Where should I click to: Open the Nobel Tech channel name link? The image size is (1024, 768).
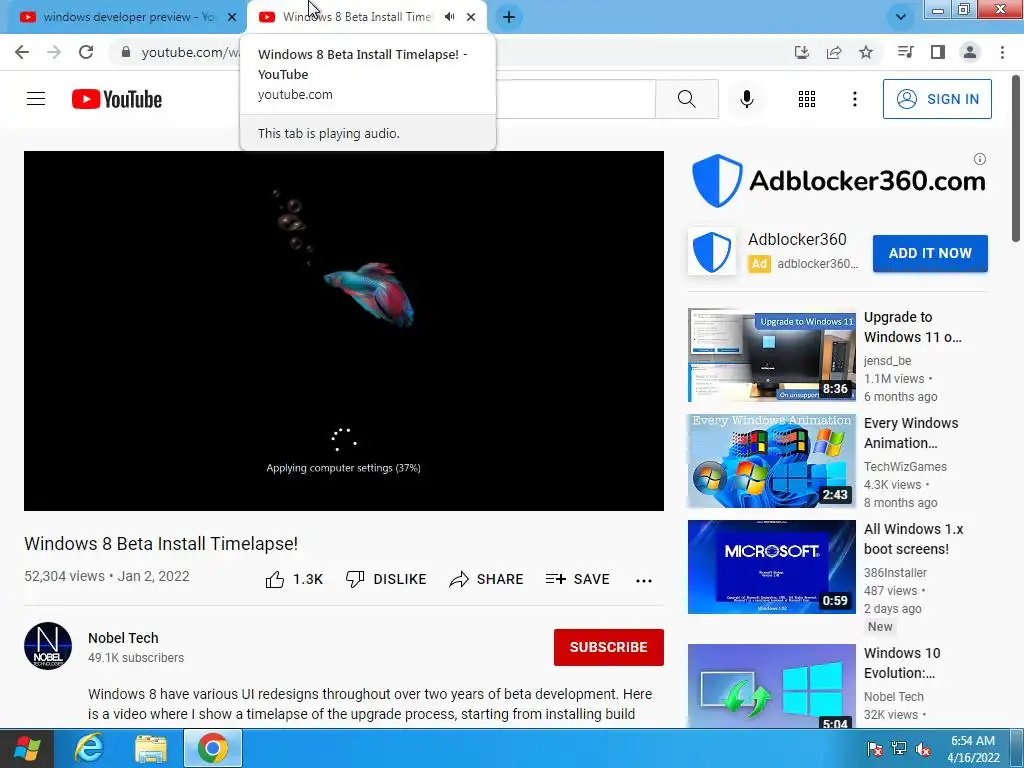click(123, 638)
